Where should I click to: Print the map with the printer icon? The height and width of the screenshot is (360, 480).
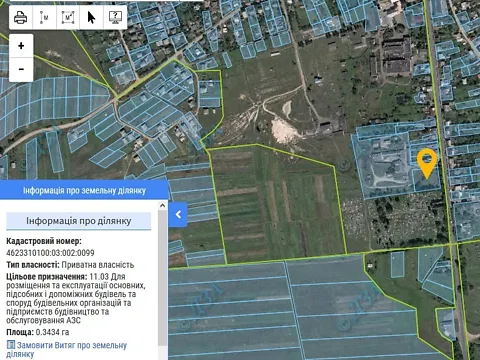[x=21, y=17]
